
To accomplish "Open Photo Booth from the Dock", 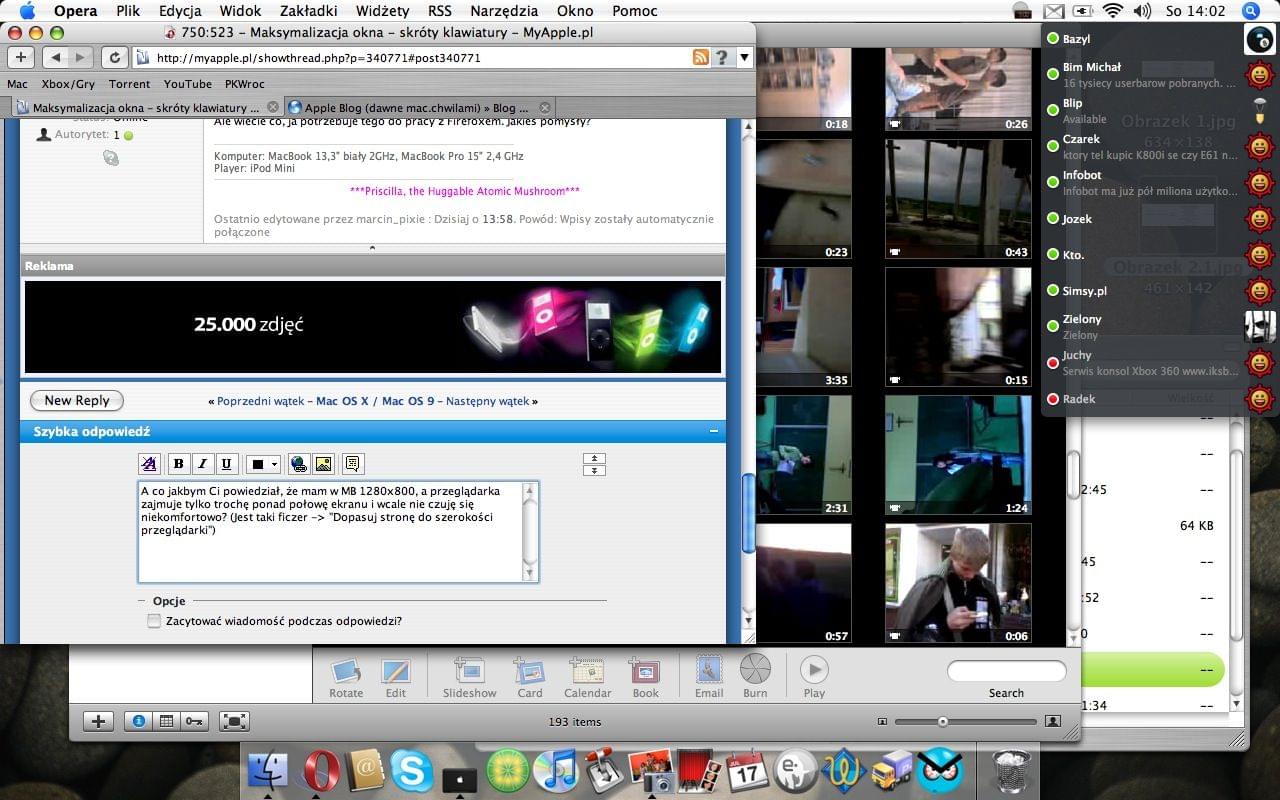I will point(700,771).
